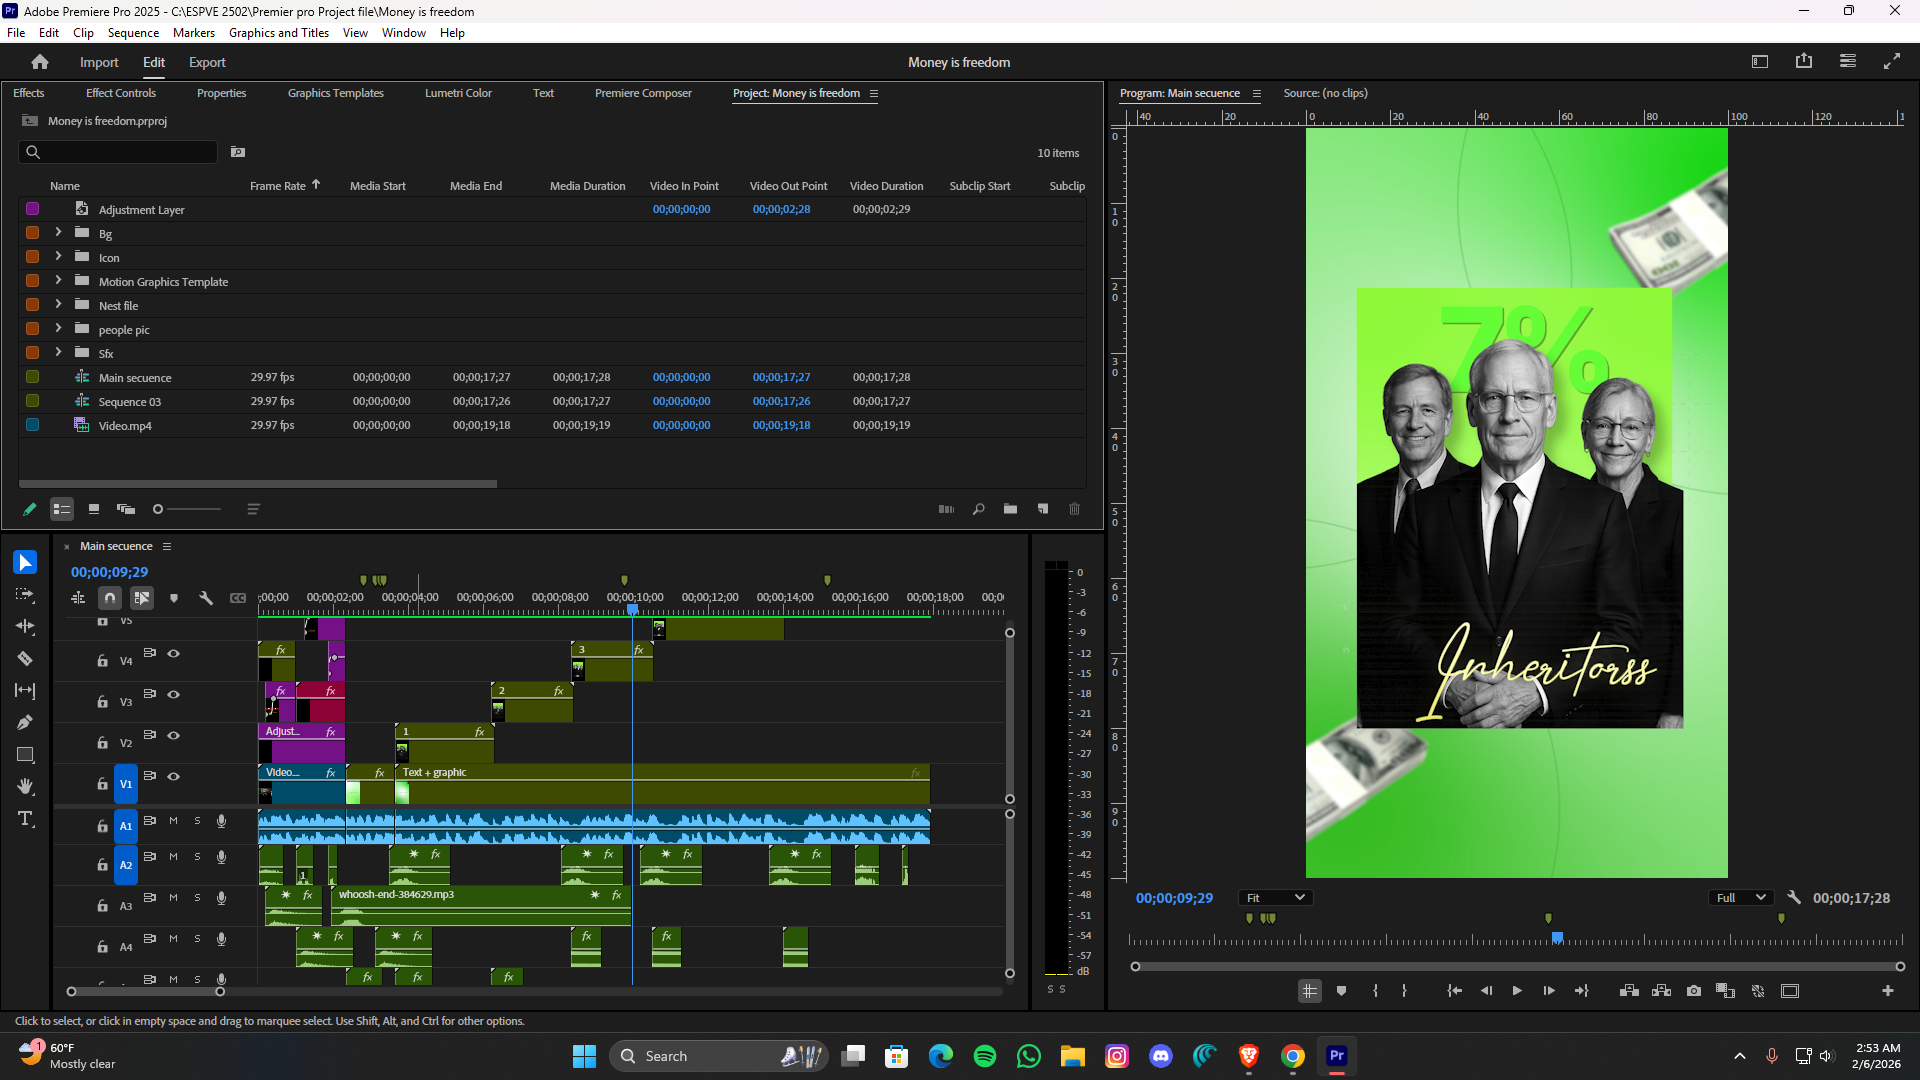Select the Pen tool
The width and height of the screenshot is (1920, 1080).
coord(25,723)
